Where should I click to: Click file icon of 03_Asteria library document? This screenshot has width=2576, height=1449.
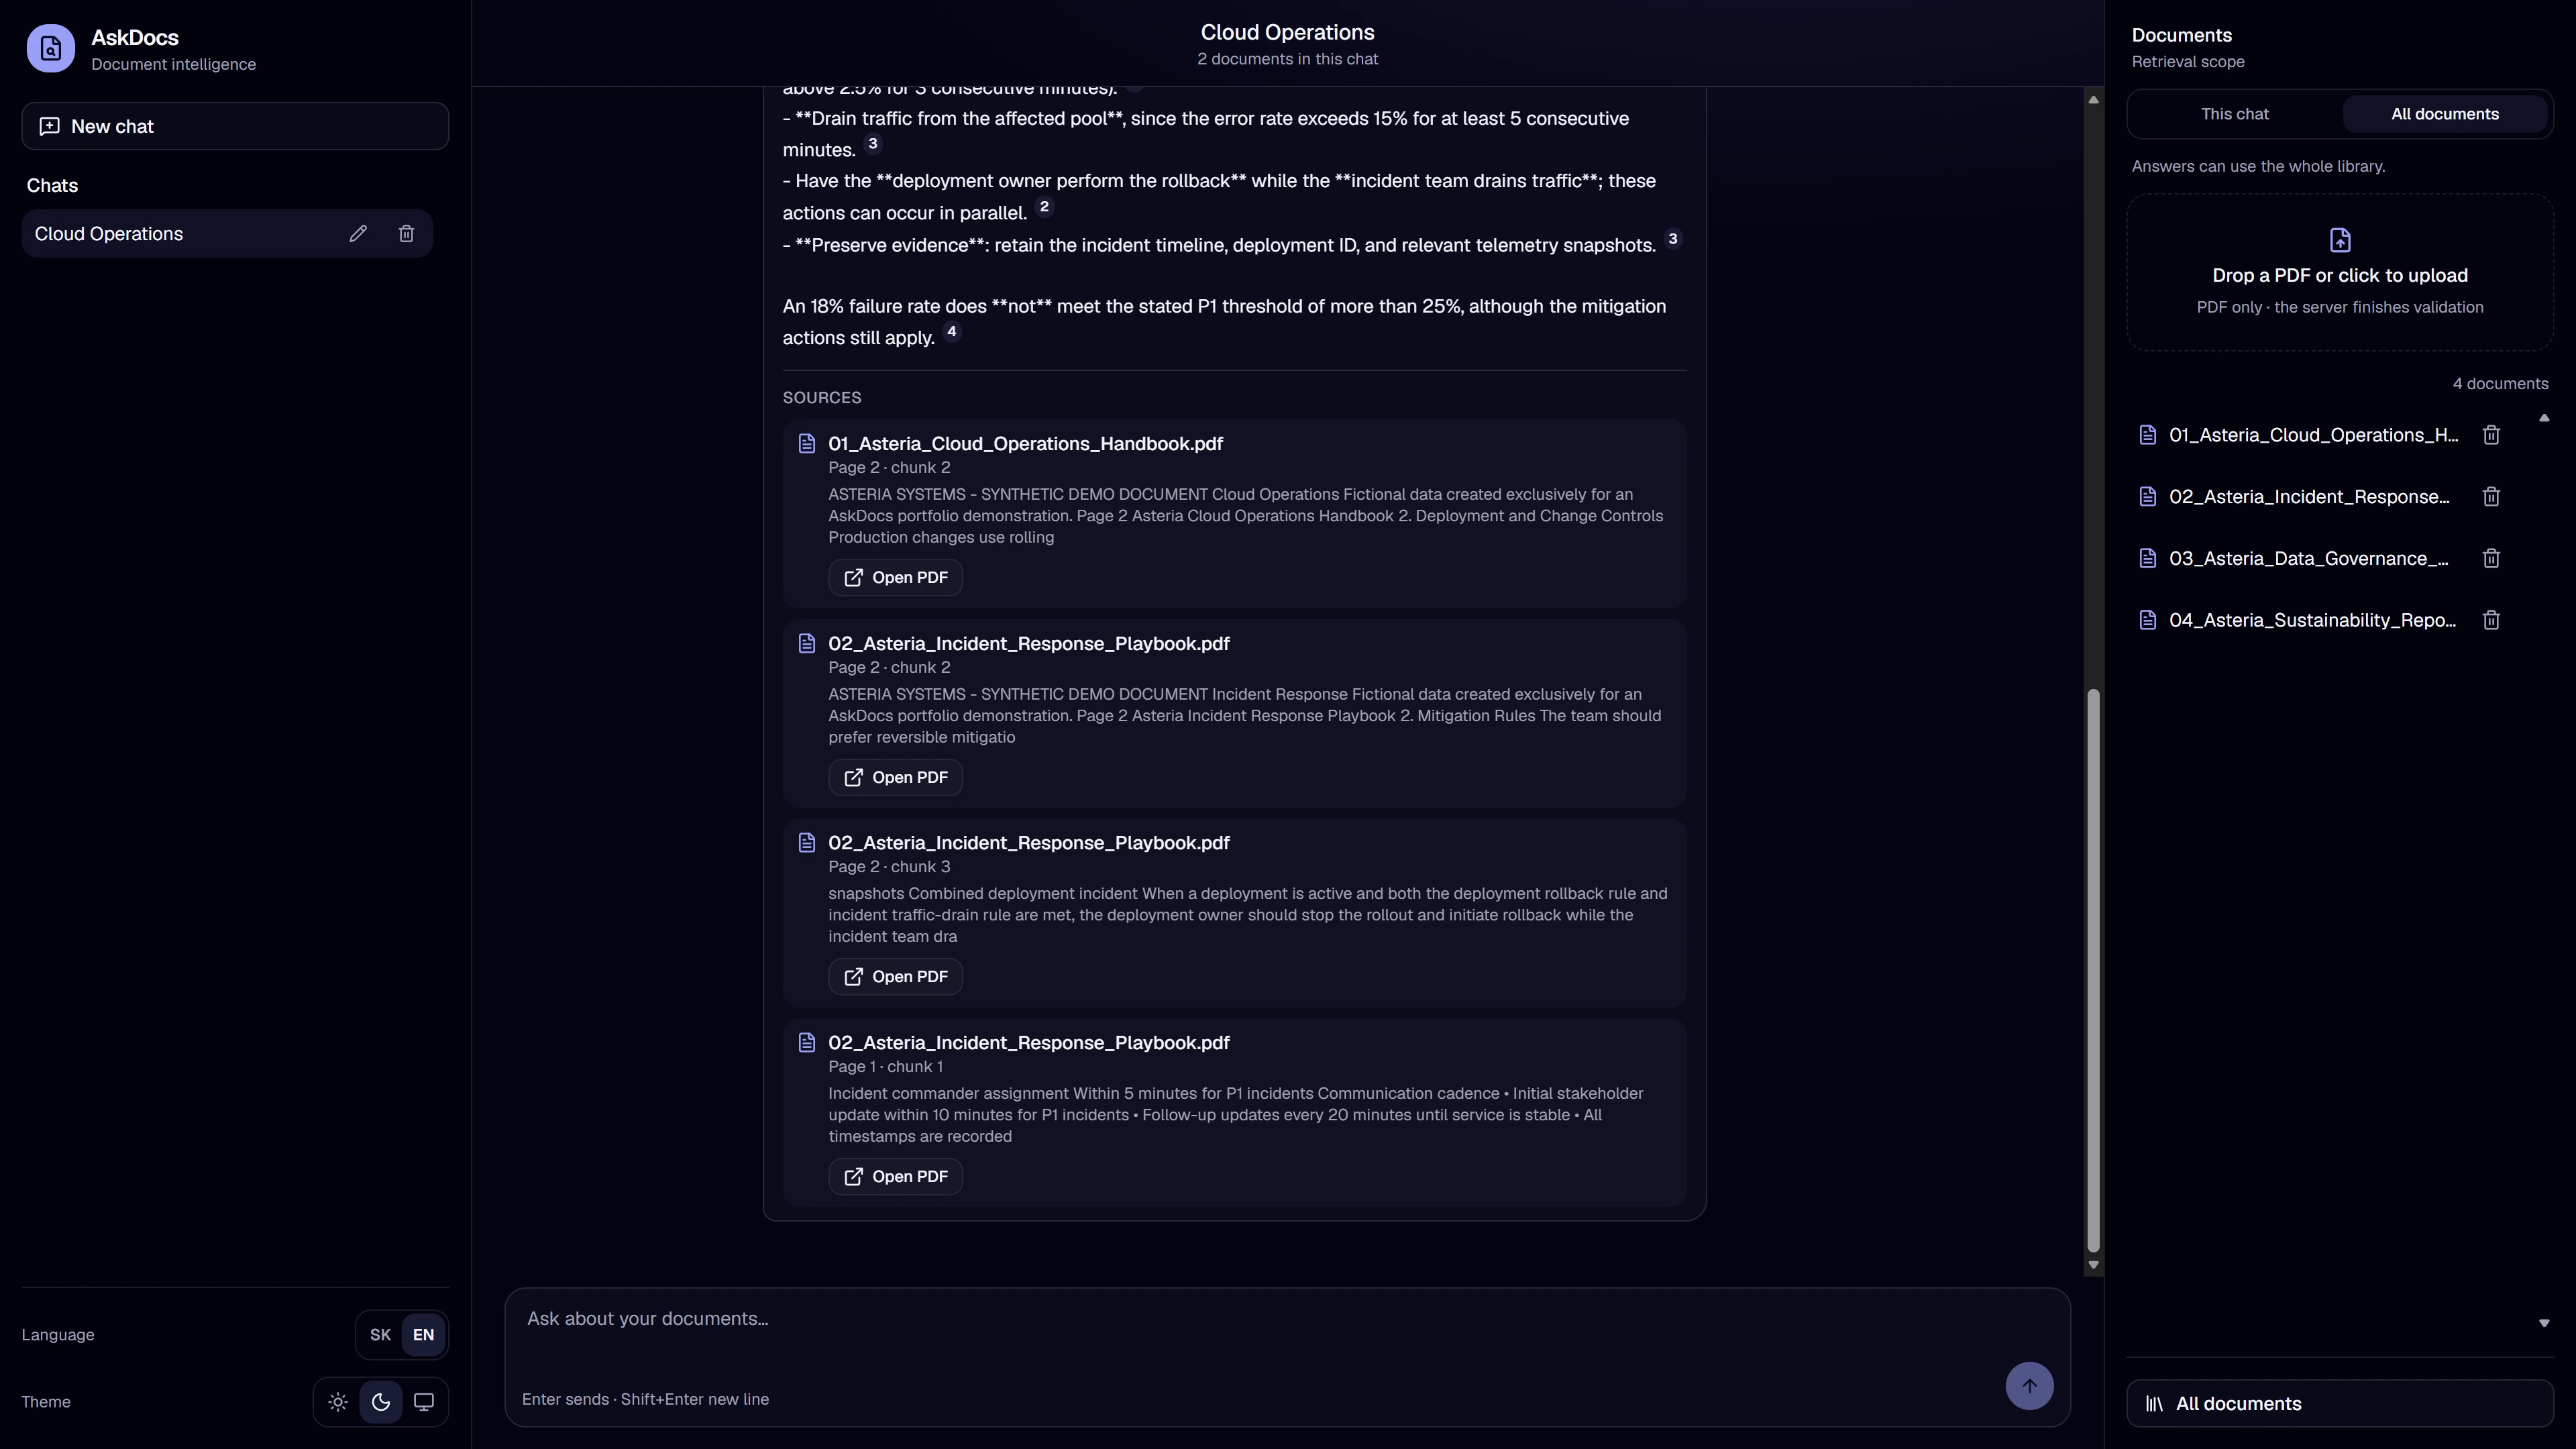pos(2147,559)
